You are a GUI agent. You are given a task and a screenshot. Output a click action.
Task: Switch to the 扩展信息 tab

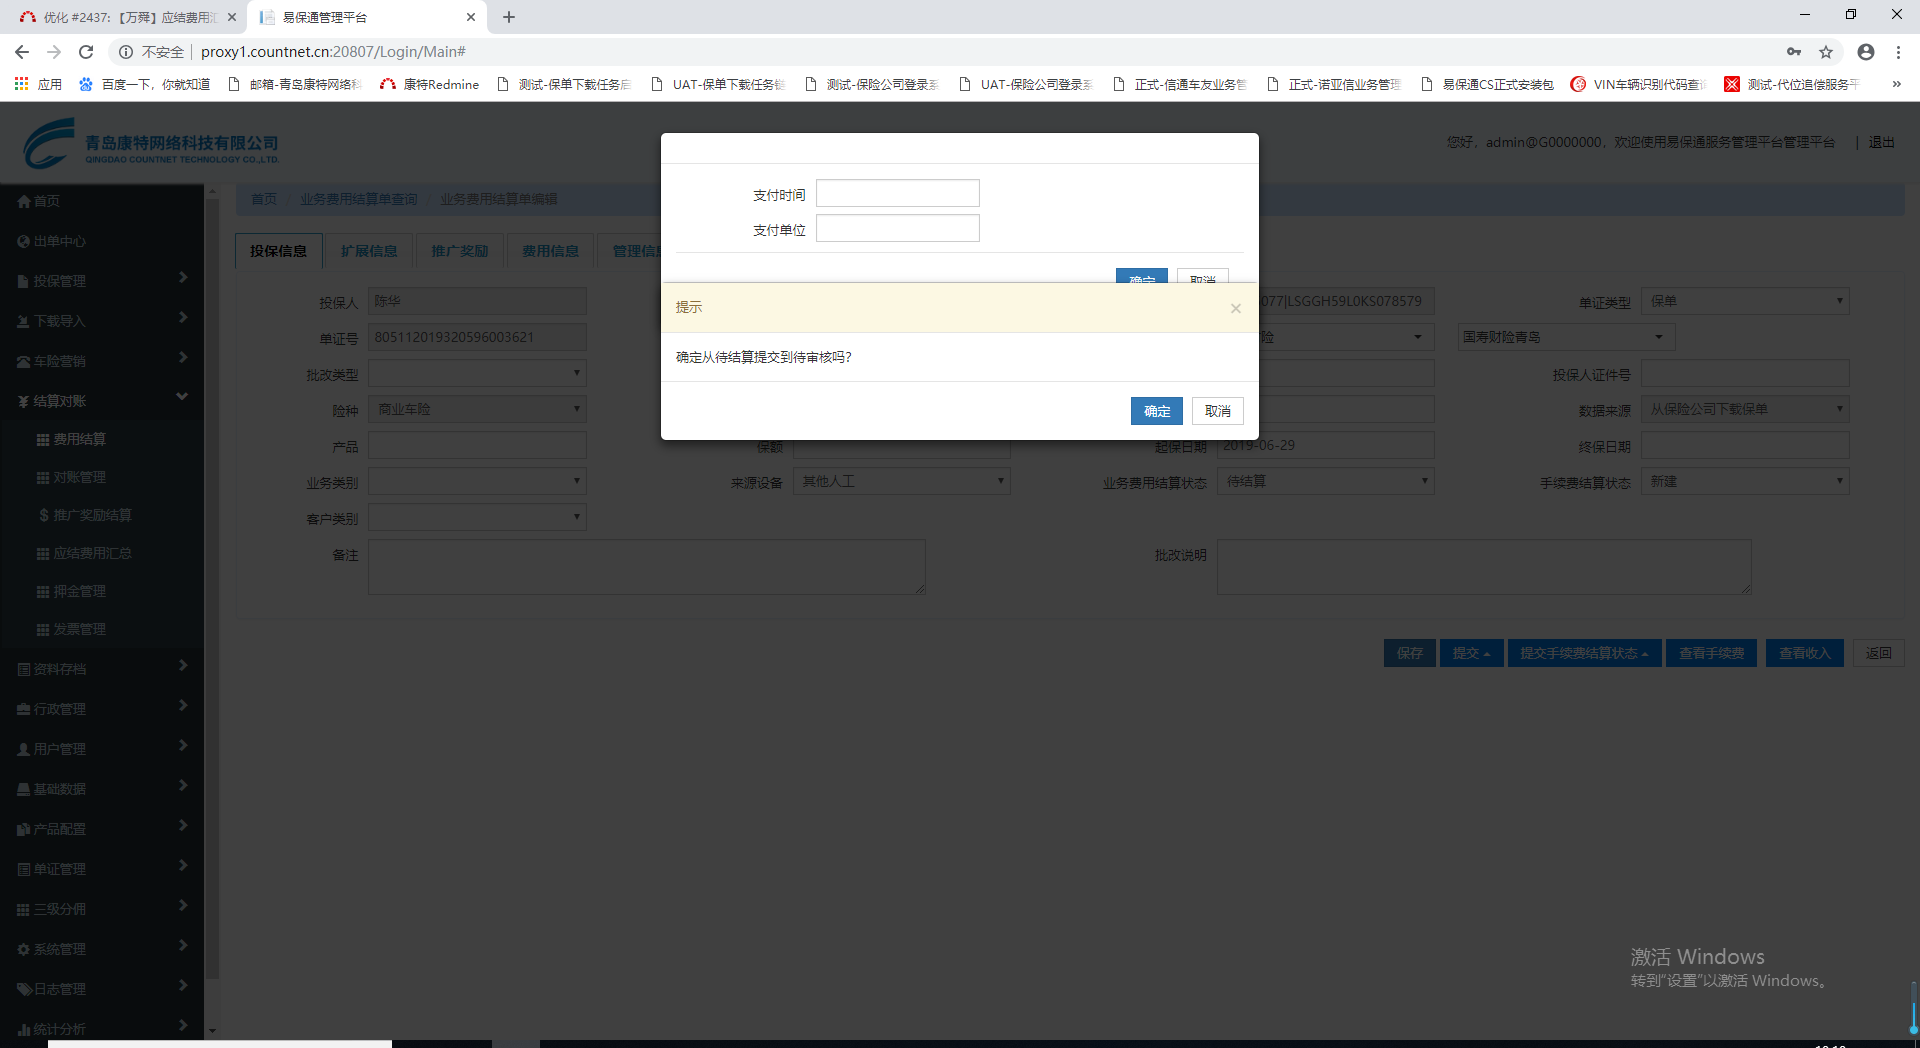tap(369, 251)
